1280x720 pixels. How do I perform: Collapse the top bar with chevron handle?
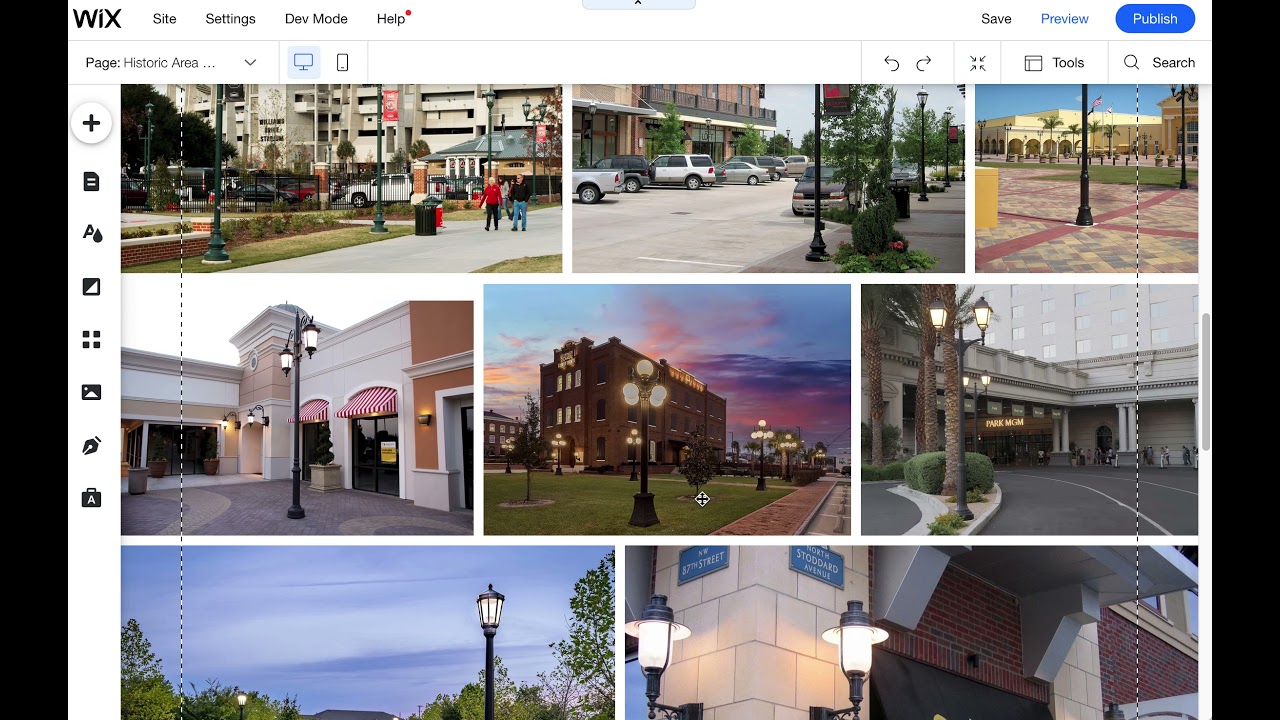638,4
